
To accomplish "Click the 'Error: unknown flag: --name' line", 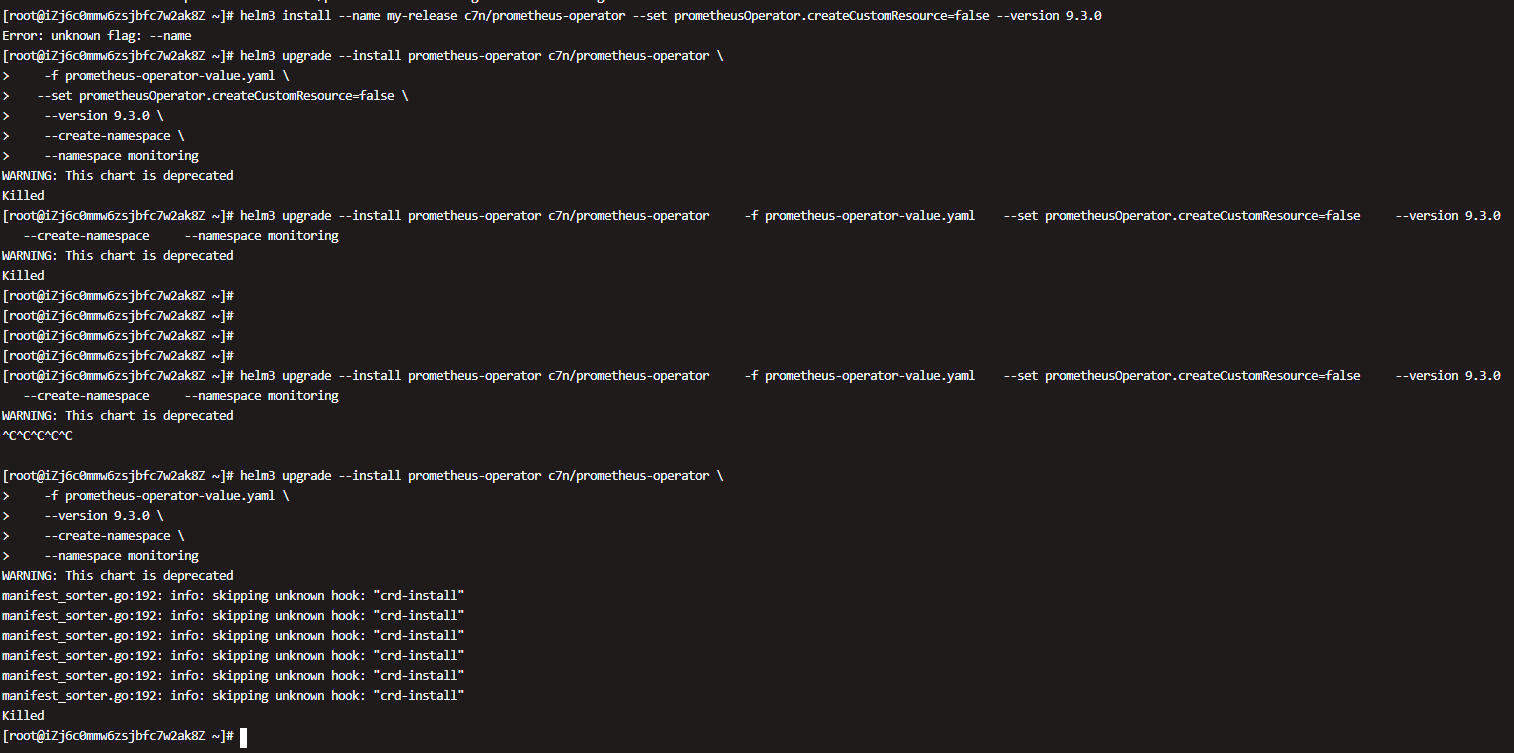I will coord(97,36).
